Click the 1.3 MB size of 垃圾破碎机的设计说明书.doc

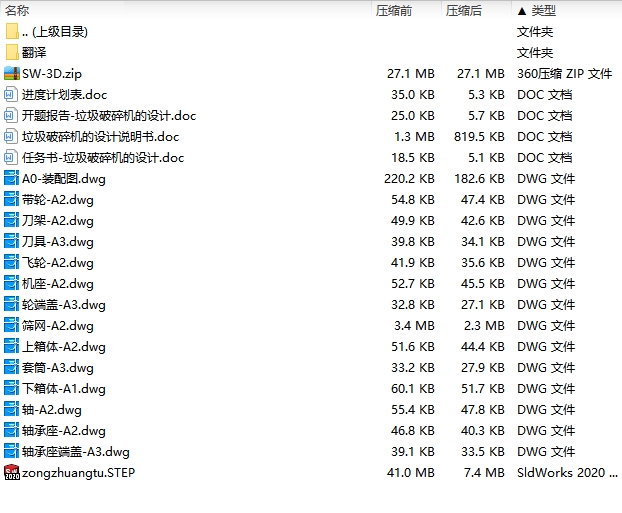coord(414,137)
